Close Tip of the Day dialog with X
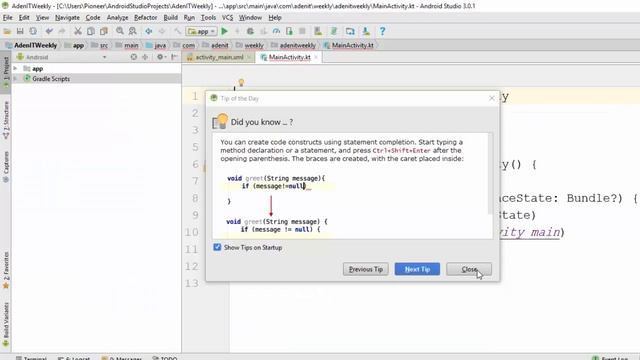Image resolution: width=640 pixels, height=360 pixels. pos(492,98)
